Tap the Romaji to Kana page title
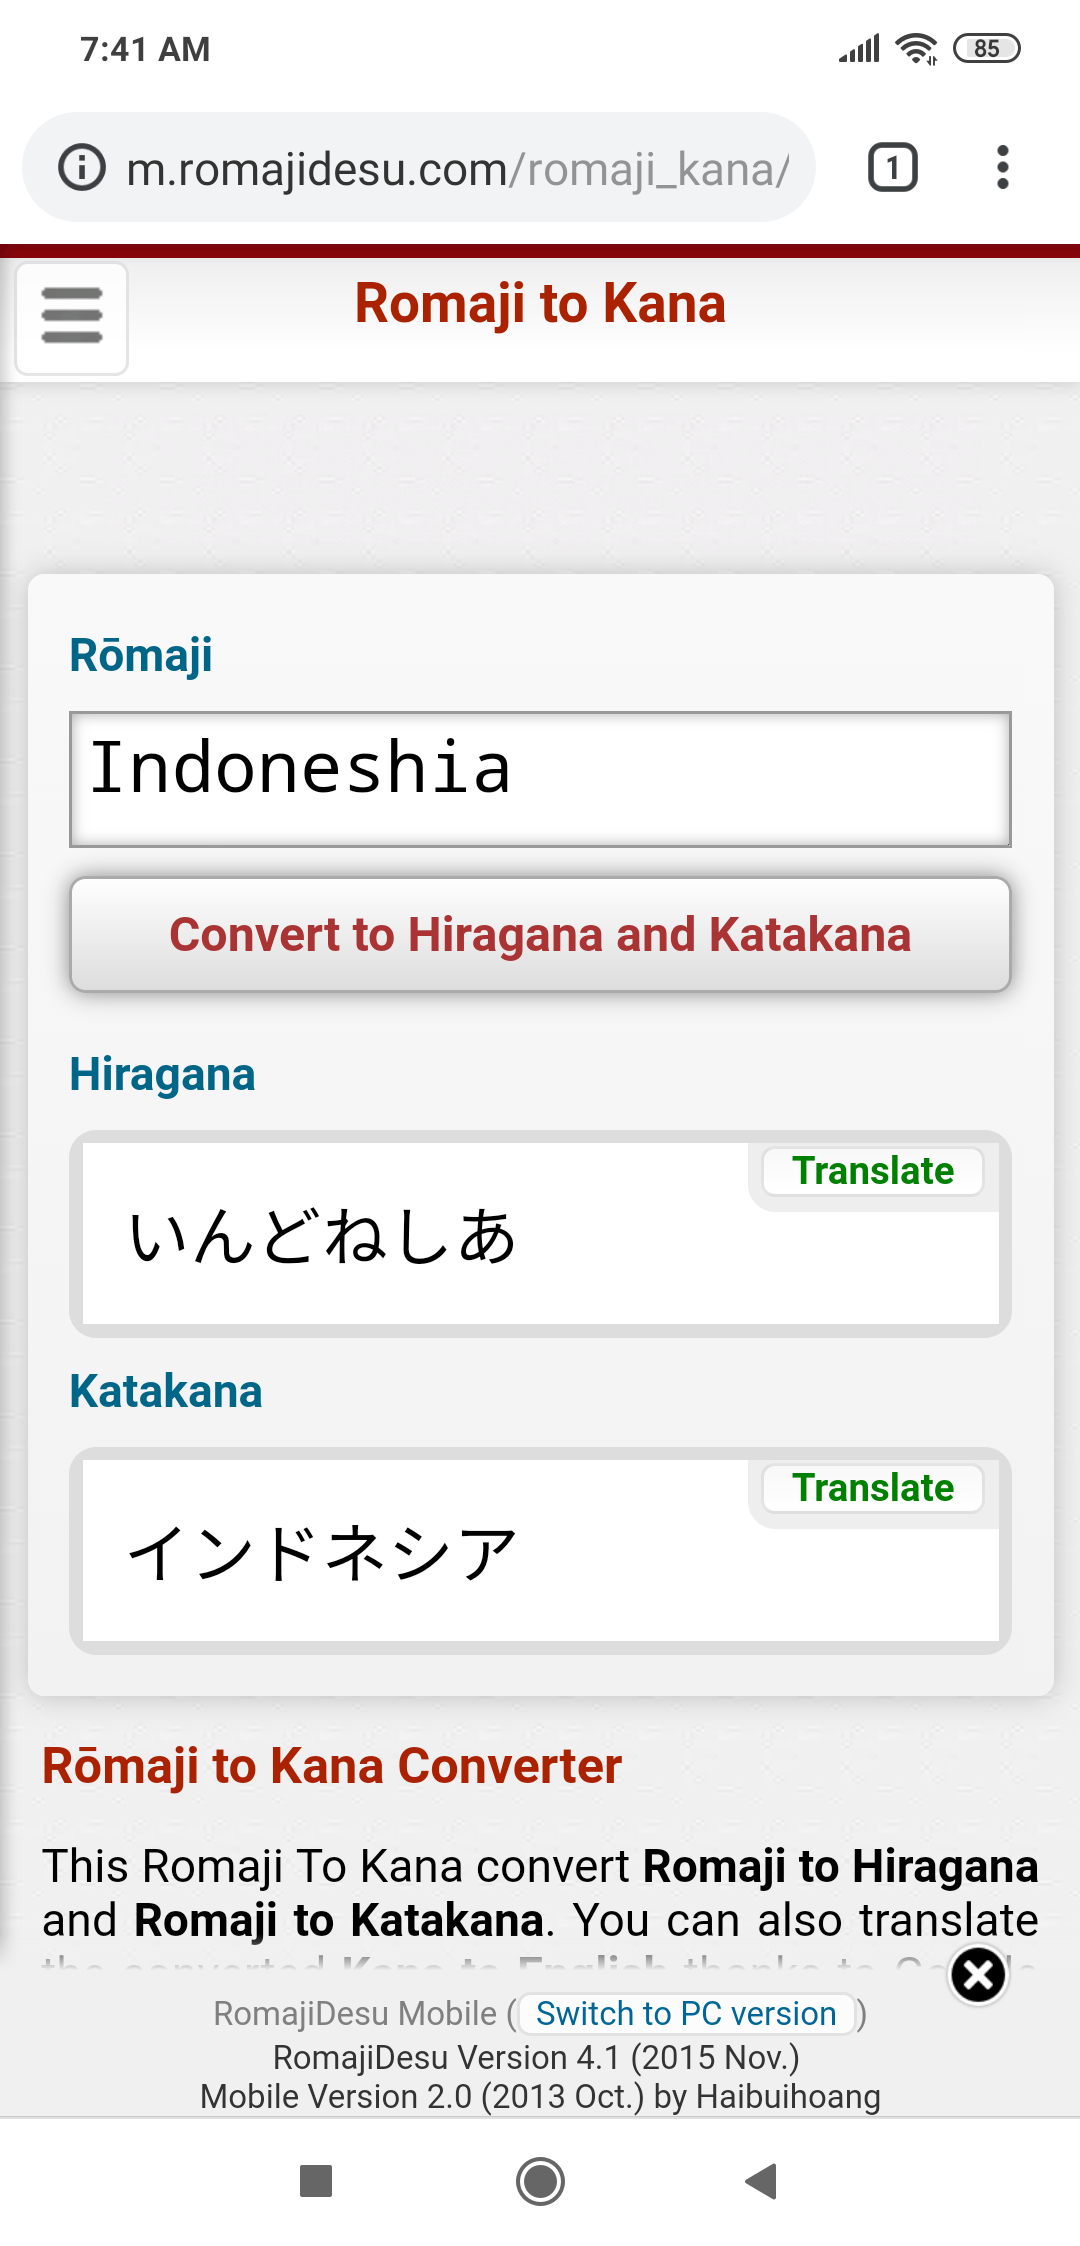This screenshot has height=2246, width=1080. point(540,303)
